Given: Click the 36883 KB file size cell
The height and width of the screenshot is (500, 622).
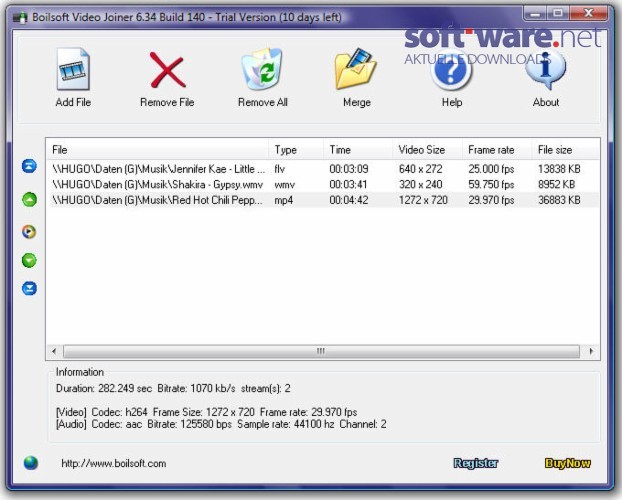Looking at the screenshot, I should [559, 200].
